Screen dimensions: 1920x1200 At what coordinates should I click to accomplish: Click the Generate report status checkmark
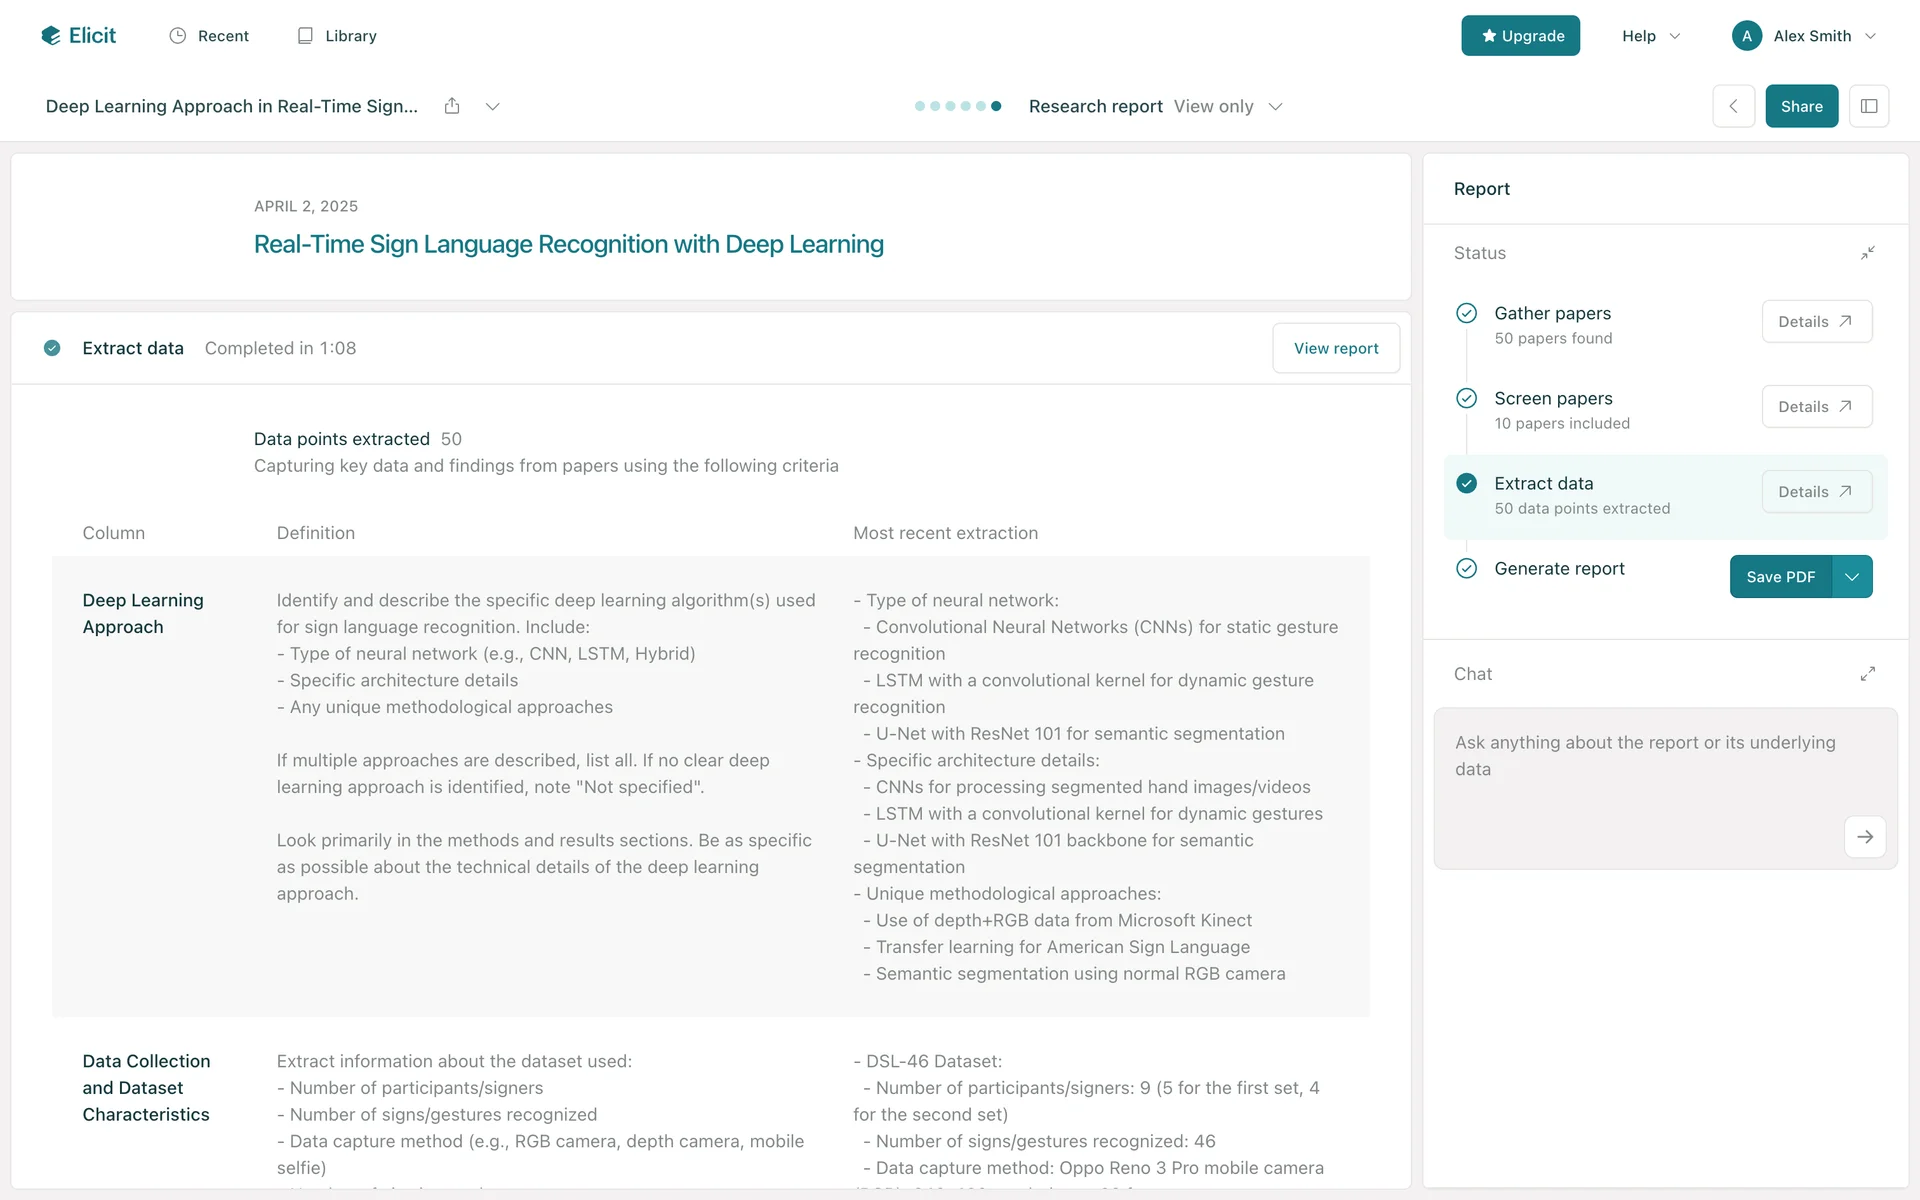click(x=1466, y=568)
